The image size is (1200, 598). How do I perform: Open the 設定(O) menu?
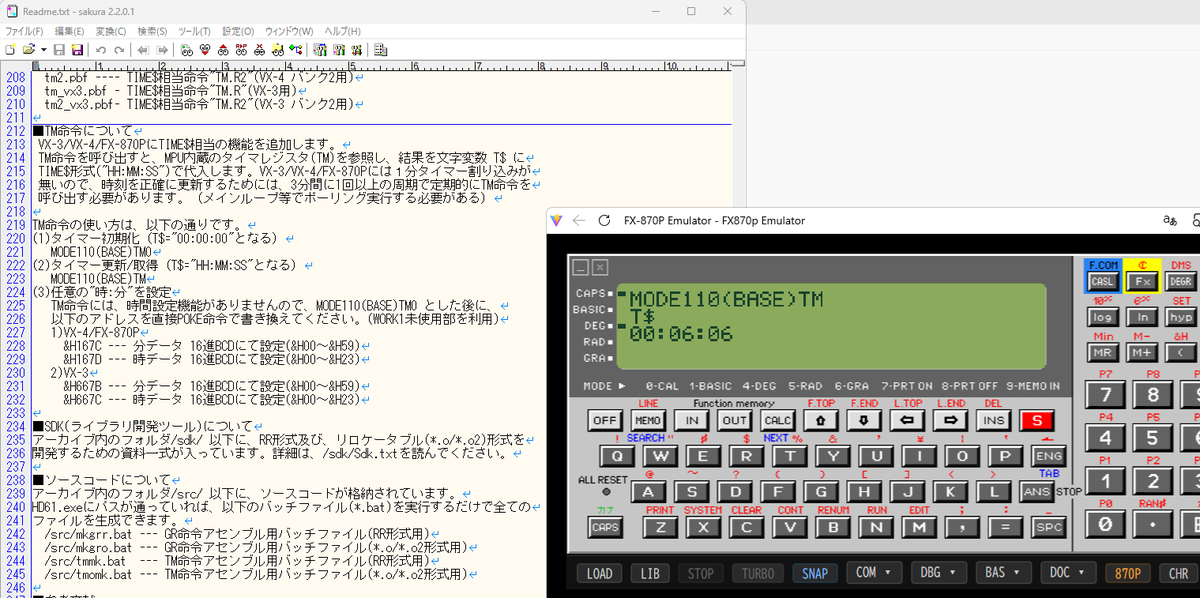click(x=238, y=31)
